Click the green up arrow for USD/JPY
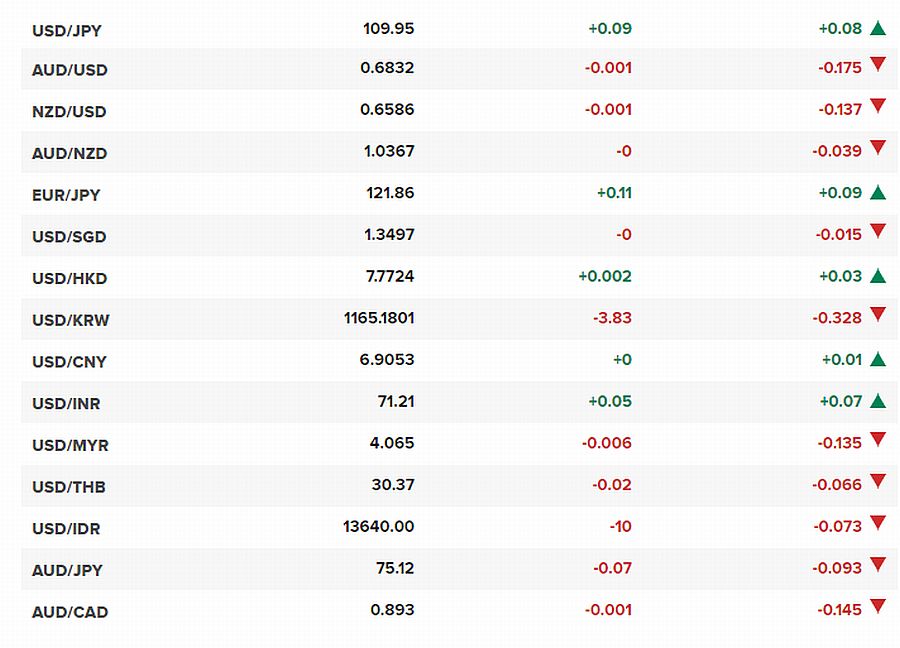This screenshot has width=900, height=648. pyautogui.click(x=878, y=28)
